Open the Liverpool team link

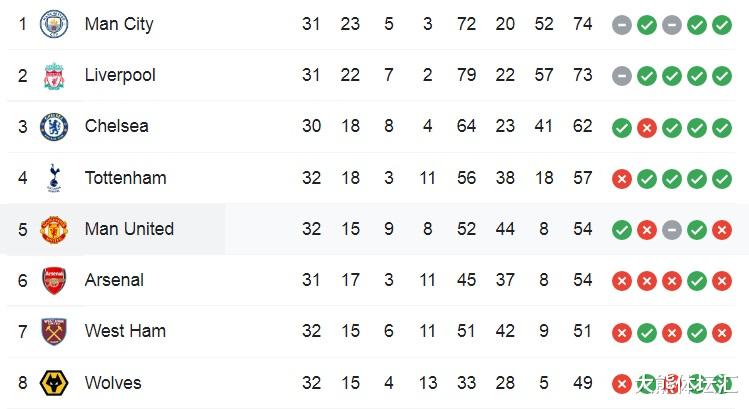point(120,75)
